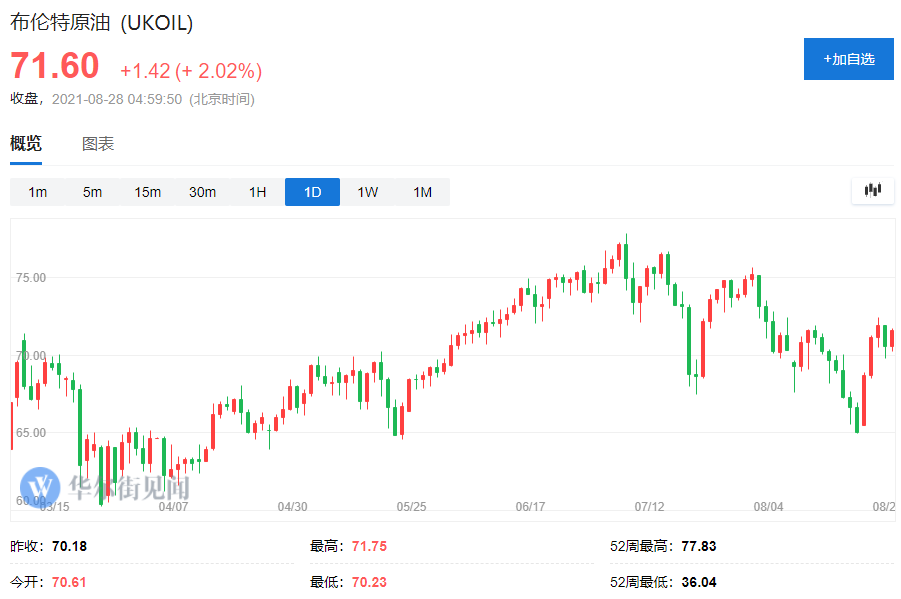Viewport: 901px width, 599px height.
Task: Set chart period to 30m
Action: pyautogui.click(x=203, y=192)
